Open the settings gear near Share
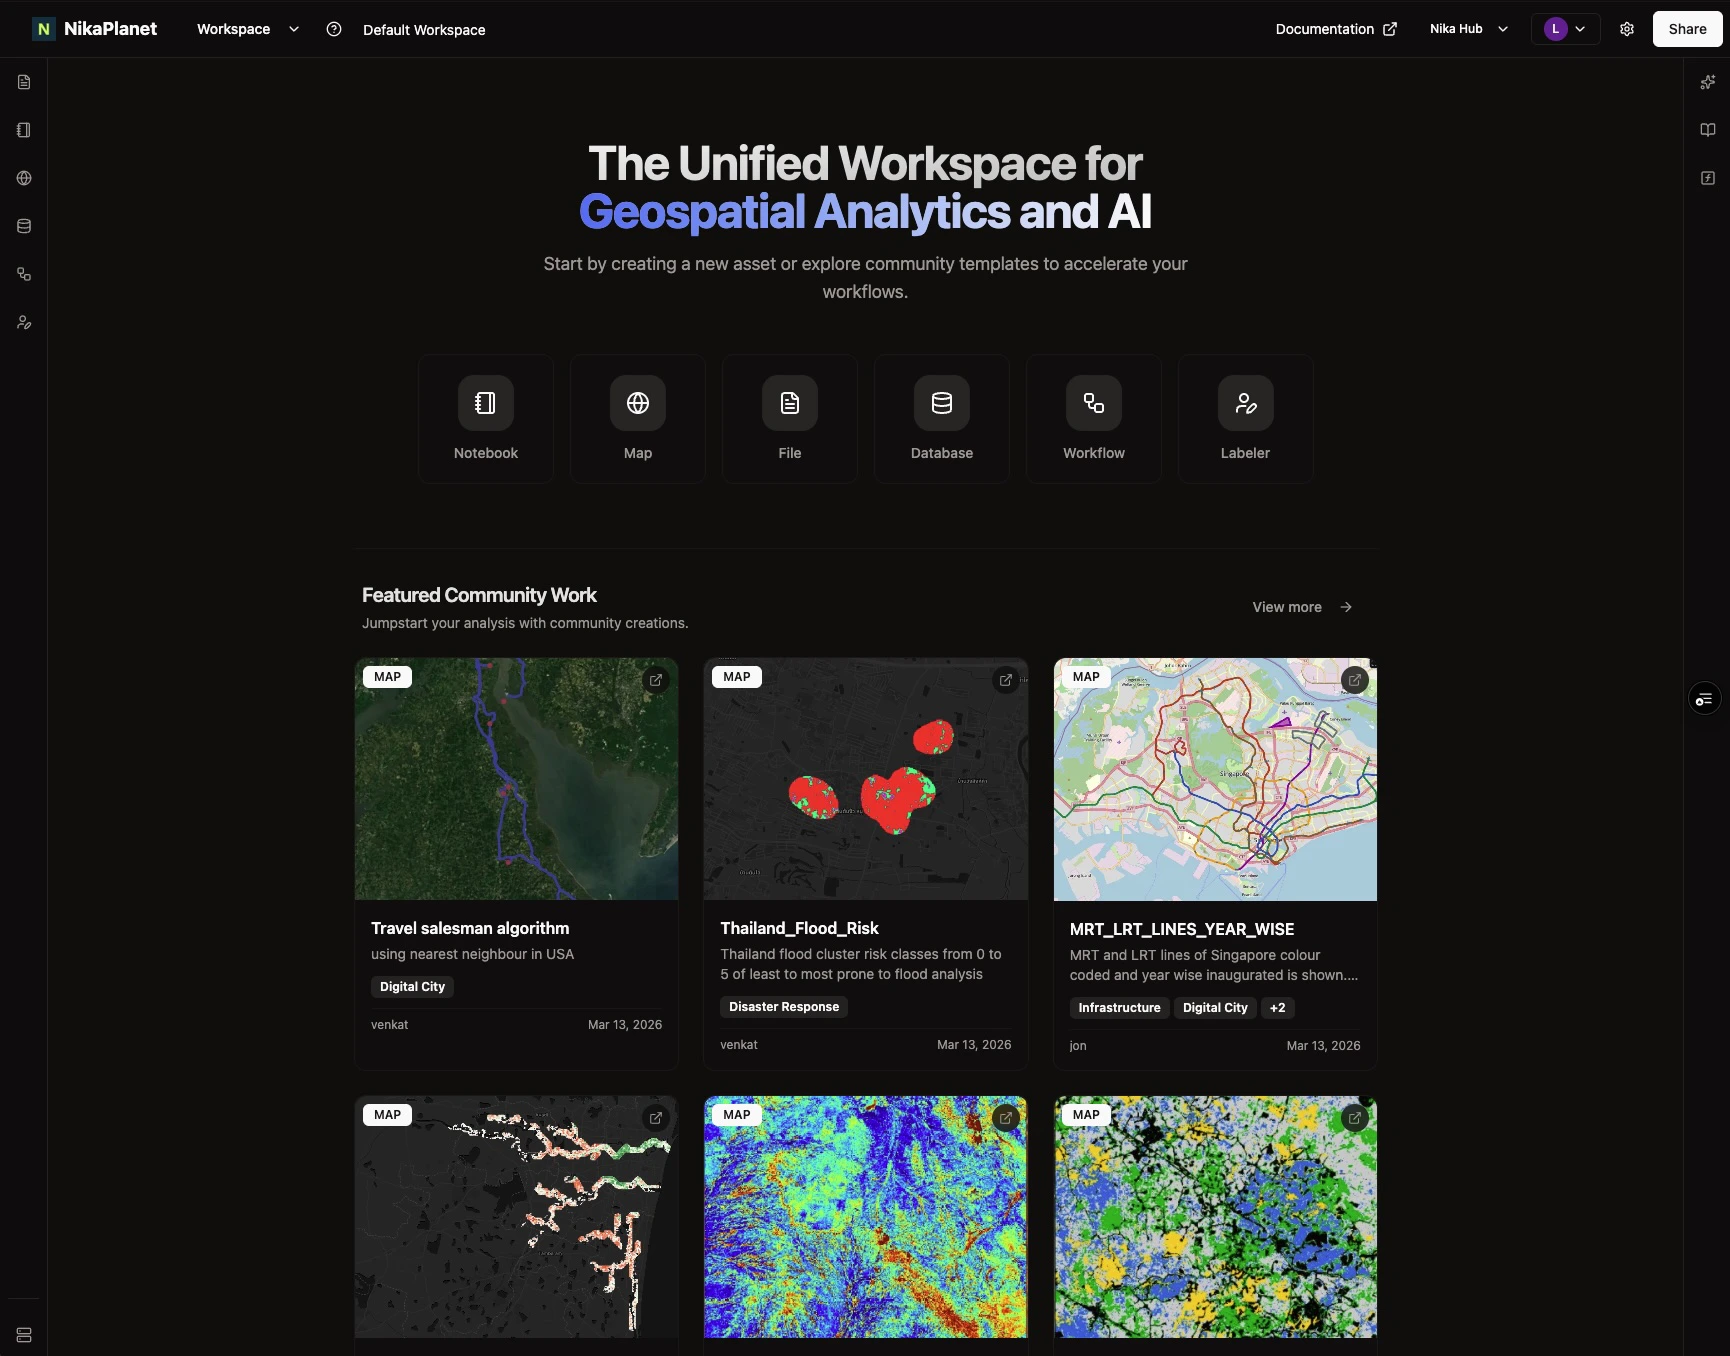 (x=1627, y=29)
